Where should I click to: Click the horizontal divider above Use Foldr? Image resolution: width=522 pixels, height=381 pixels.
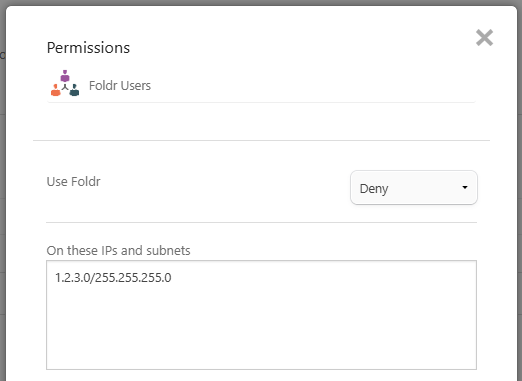point(261,140)
